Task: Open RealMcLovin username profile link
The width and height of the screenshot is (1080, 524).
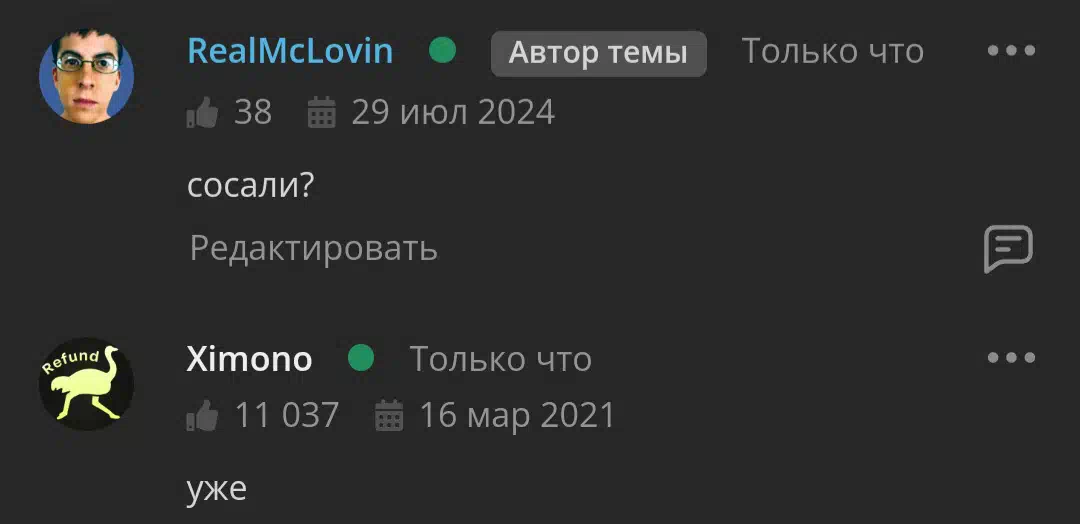Action: 290,52
